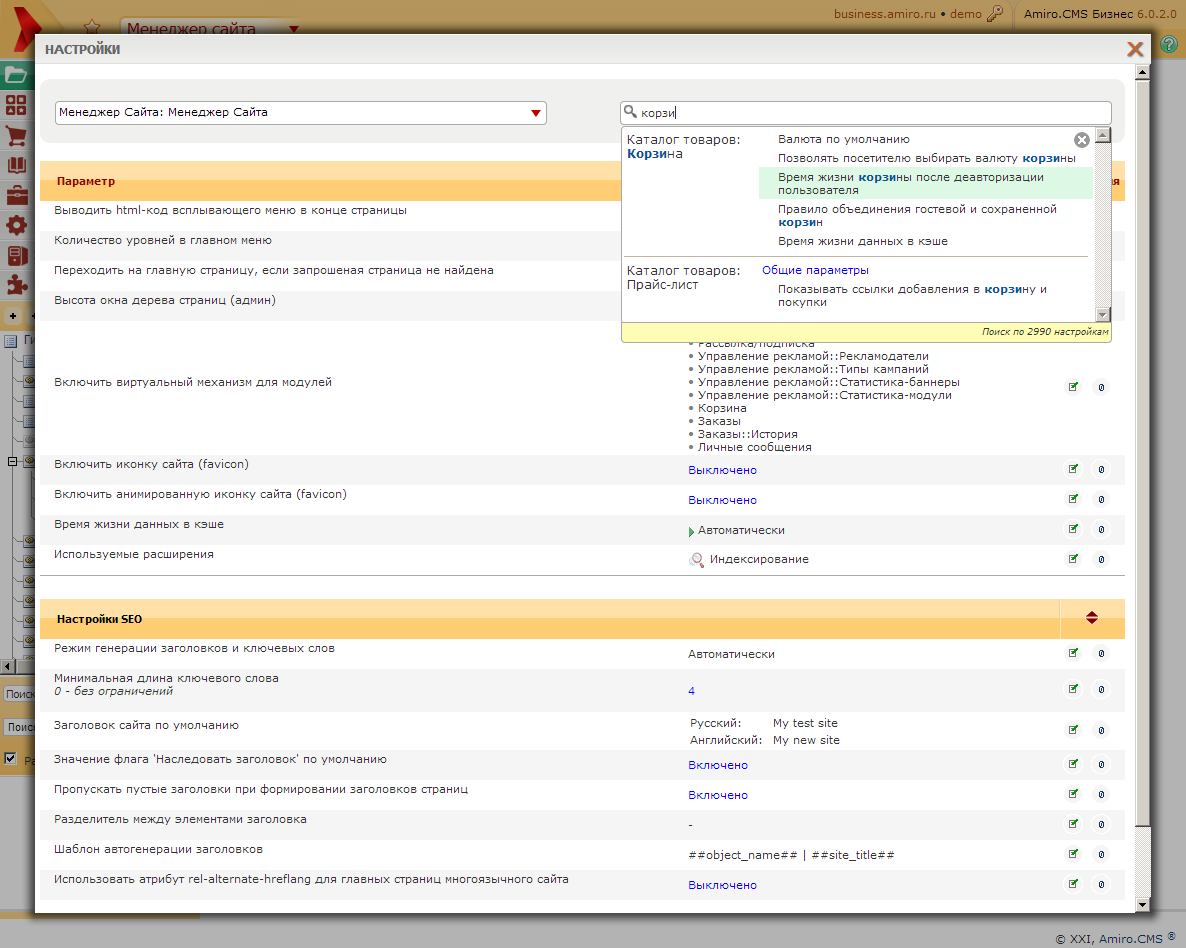The image size is (1186, 948).
Task: Toggle 'Пропускать пустые заголовки' value Включено
Action: 717,795
